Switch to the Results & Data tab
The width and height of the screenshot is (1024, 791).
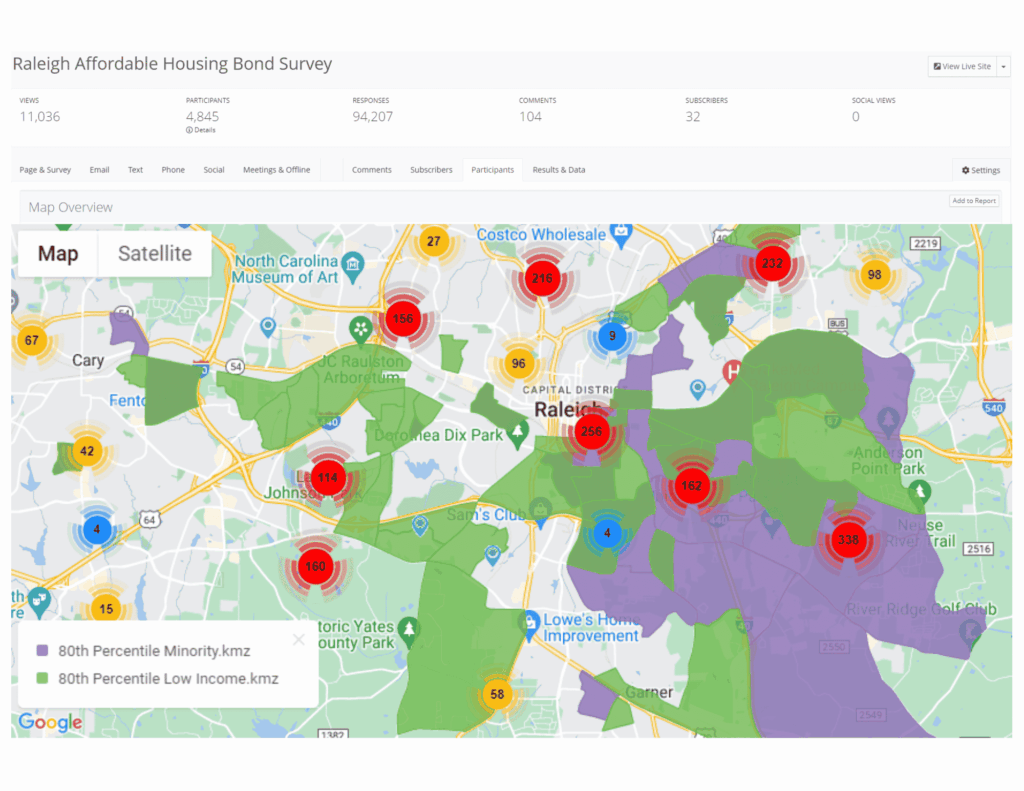click(x=558, y=169)
